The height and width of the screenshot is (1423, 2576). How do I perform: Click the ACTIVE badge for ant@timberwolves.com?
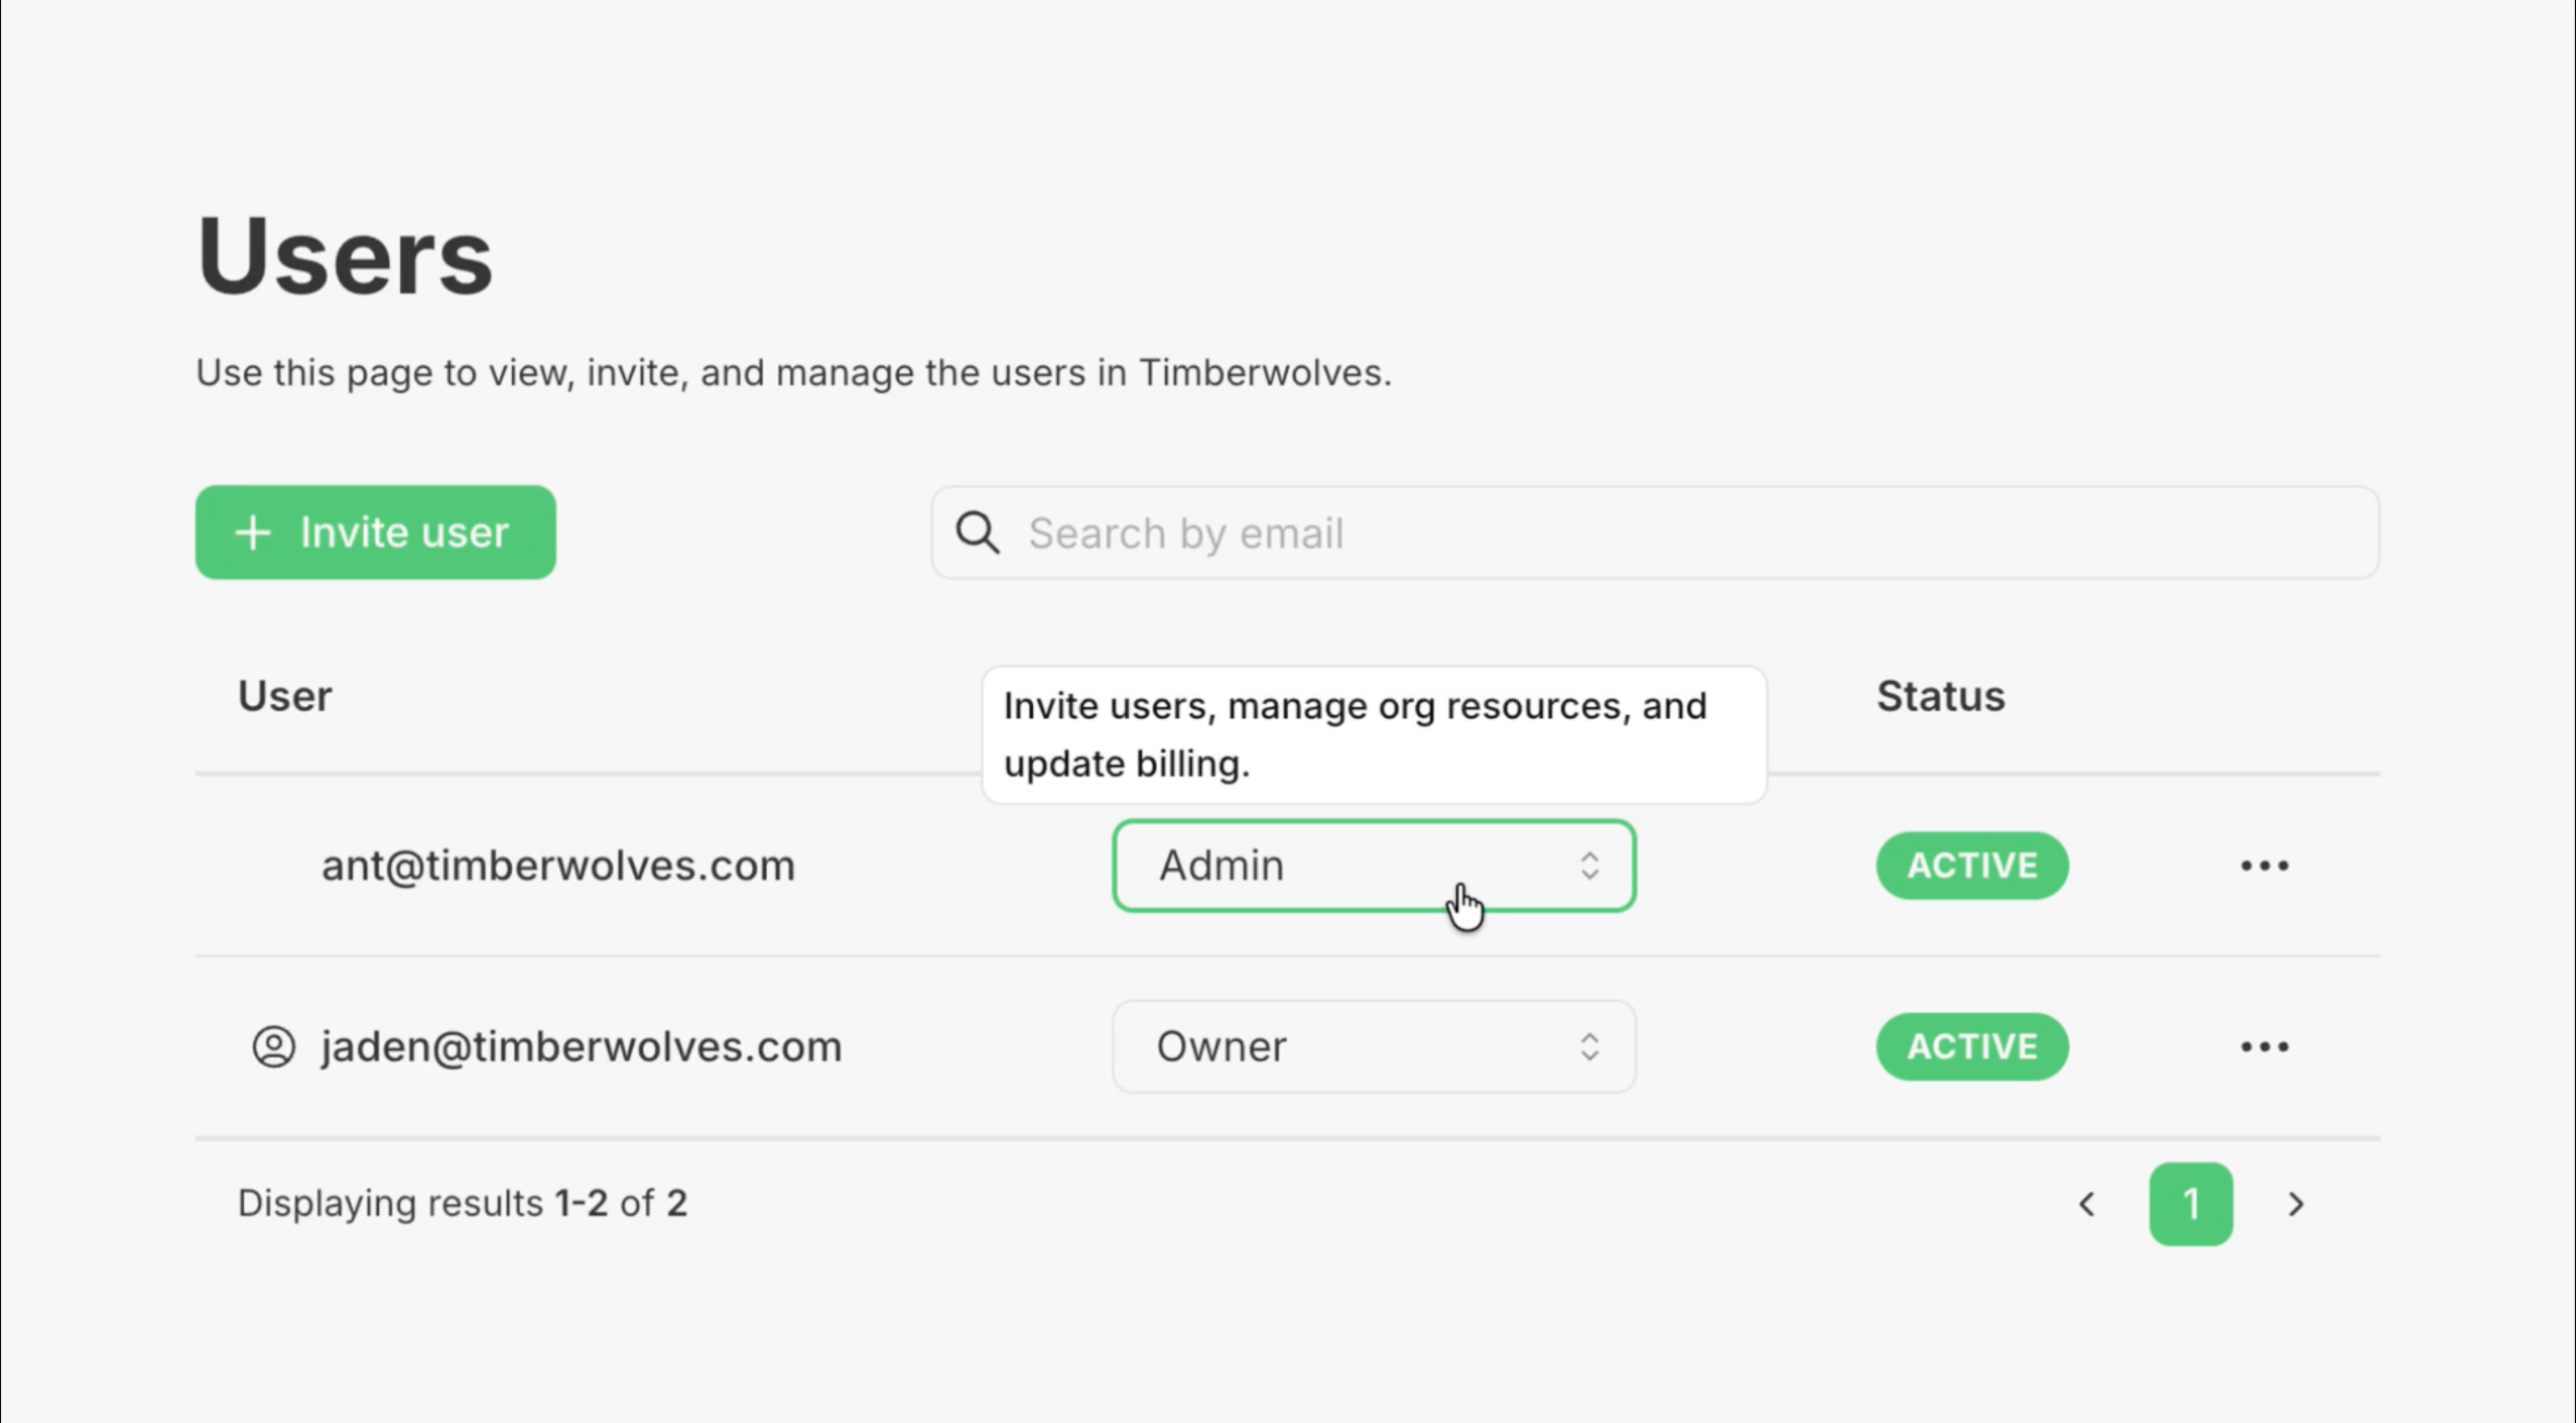tap(1972, 866)
